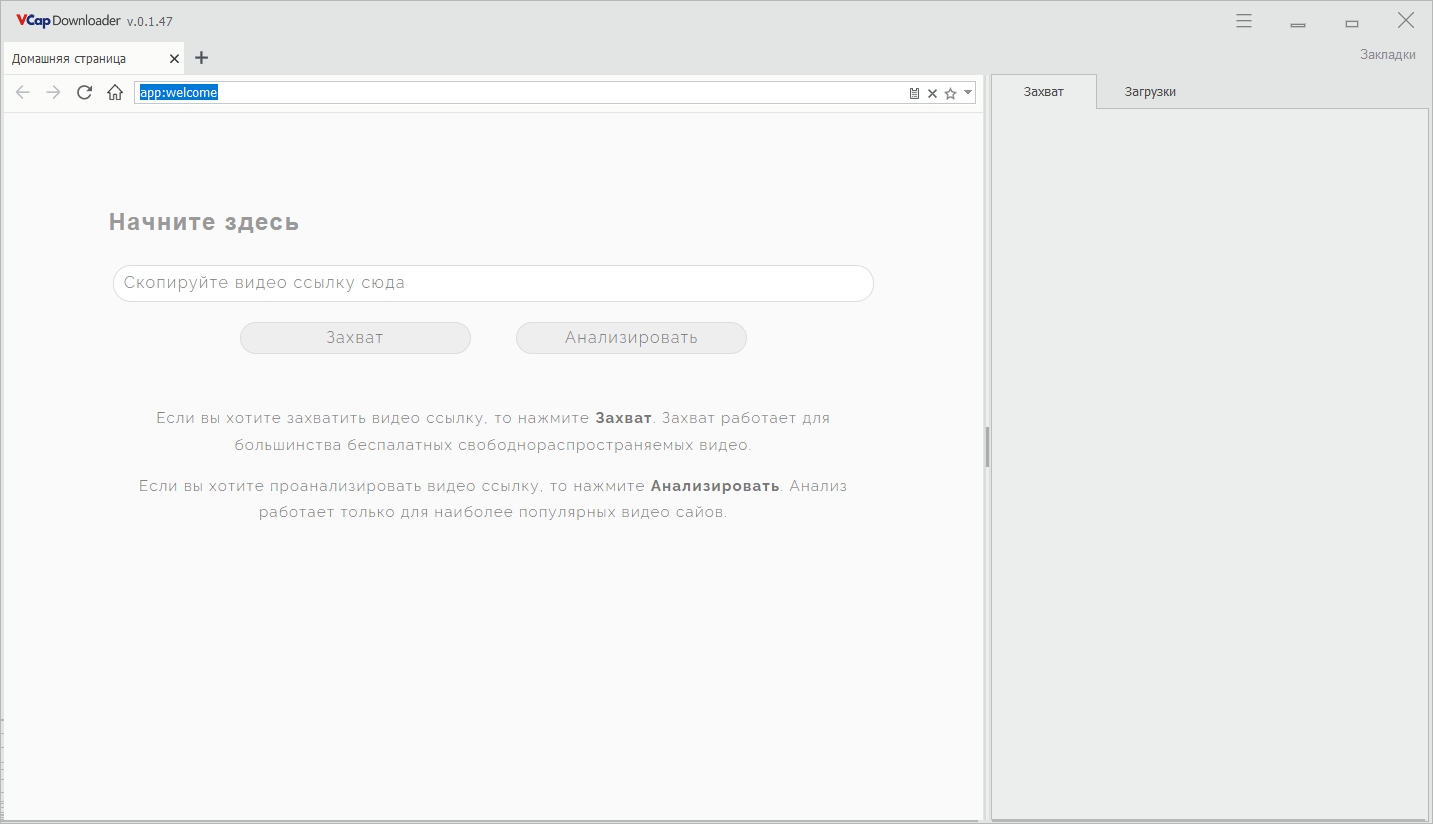The image size is (1433, 824).
Task: Open the hamburger menu in title bar
Action: [1244, 21]
